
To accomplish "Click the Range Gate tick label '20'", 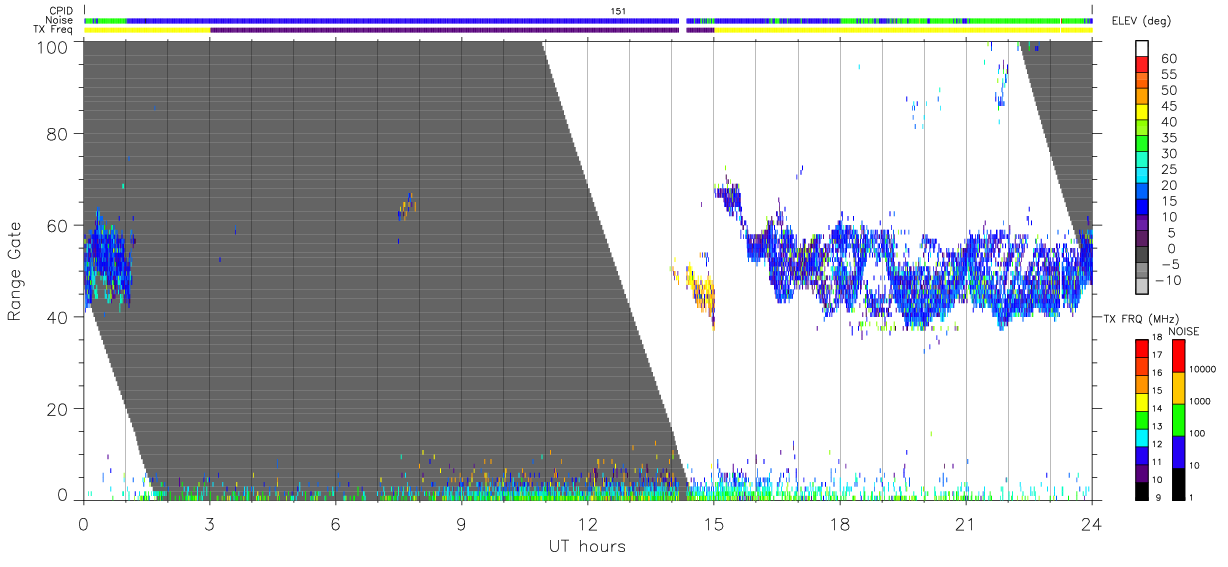I will (x=57, y=409).
